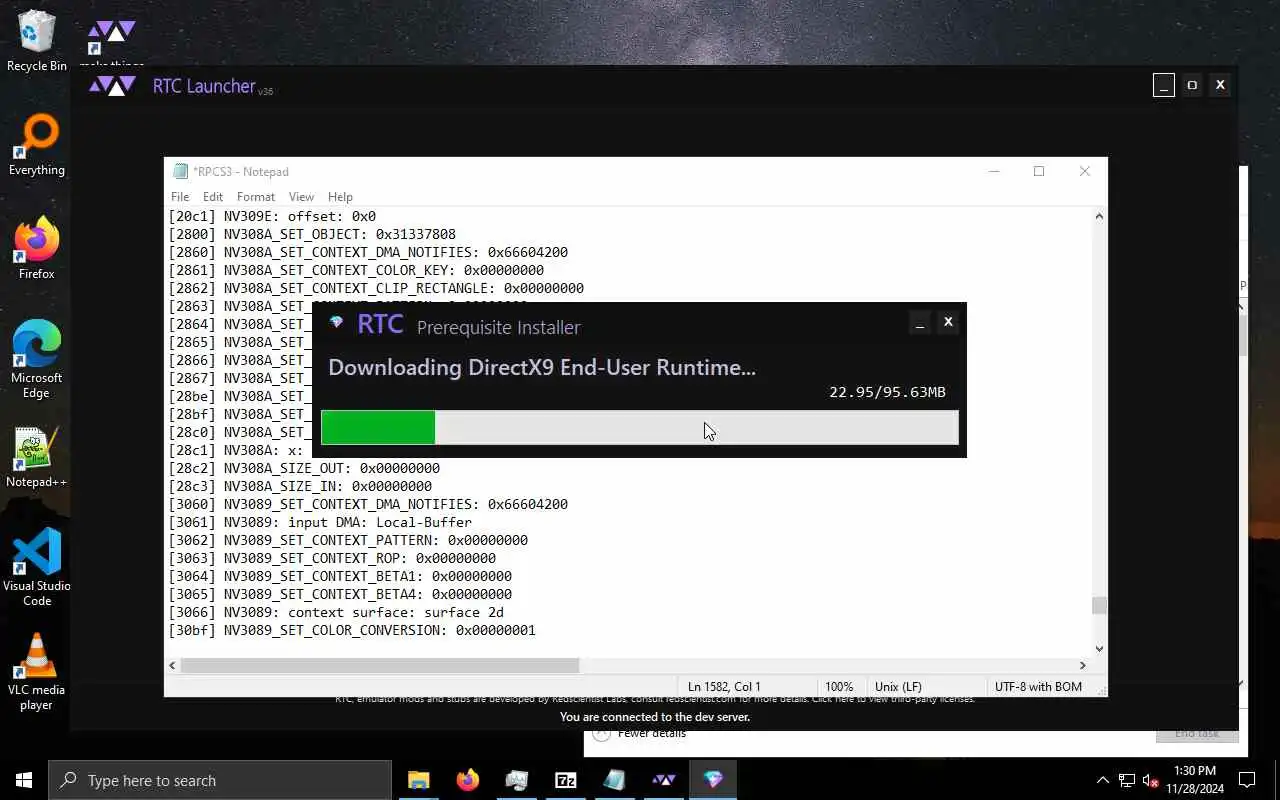Click Notepad's scroll right arrow

1082,665
